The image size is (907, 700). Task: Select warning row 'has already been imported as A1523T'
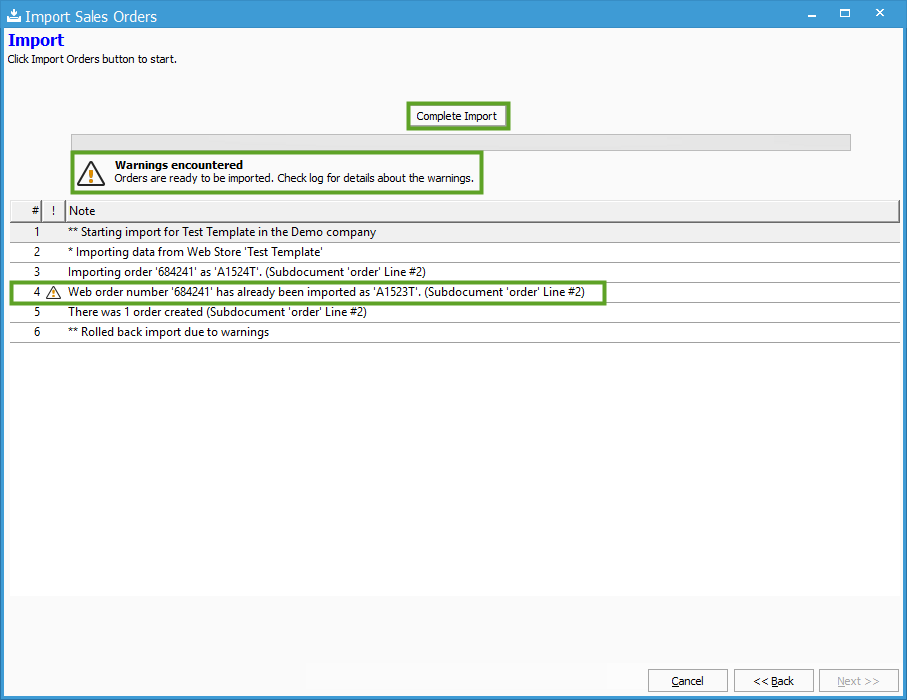click(x=455, y=292)
